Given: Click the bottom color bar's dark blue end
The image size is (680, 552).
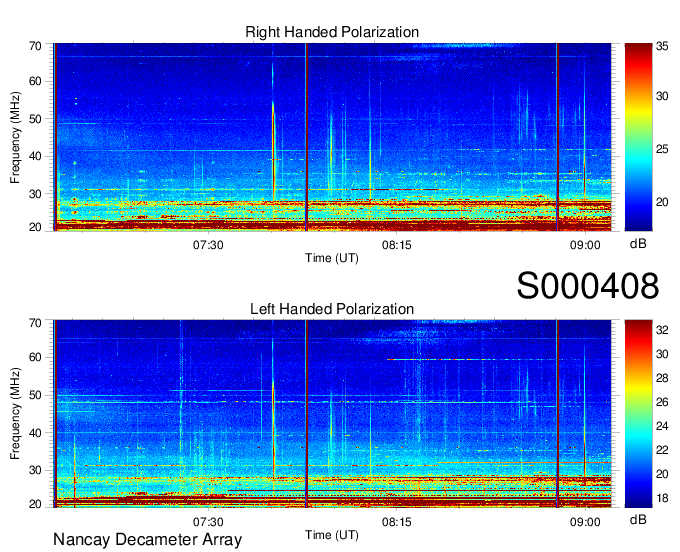Looking at the screenshot, I should (638, 502).
